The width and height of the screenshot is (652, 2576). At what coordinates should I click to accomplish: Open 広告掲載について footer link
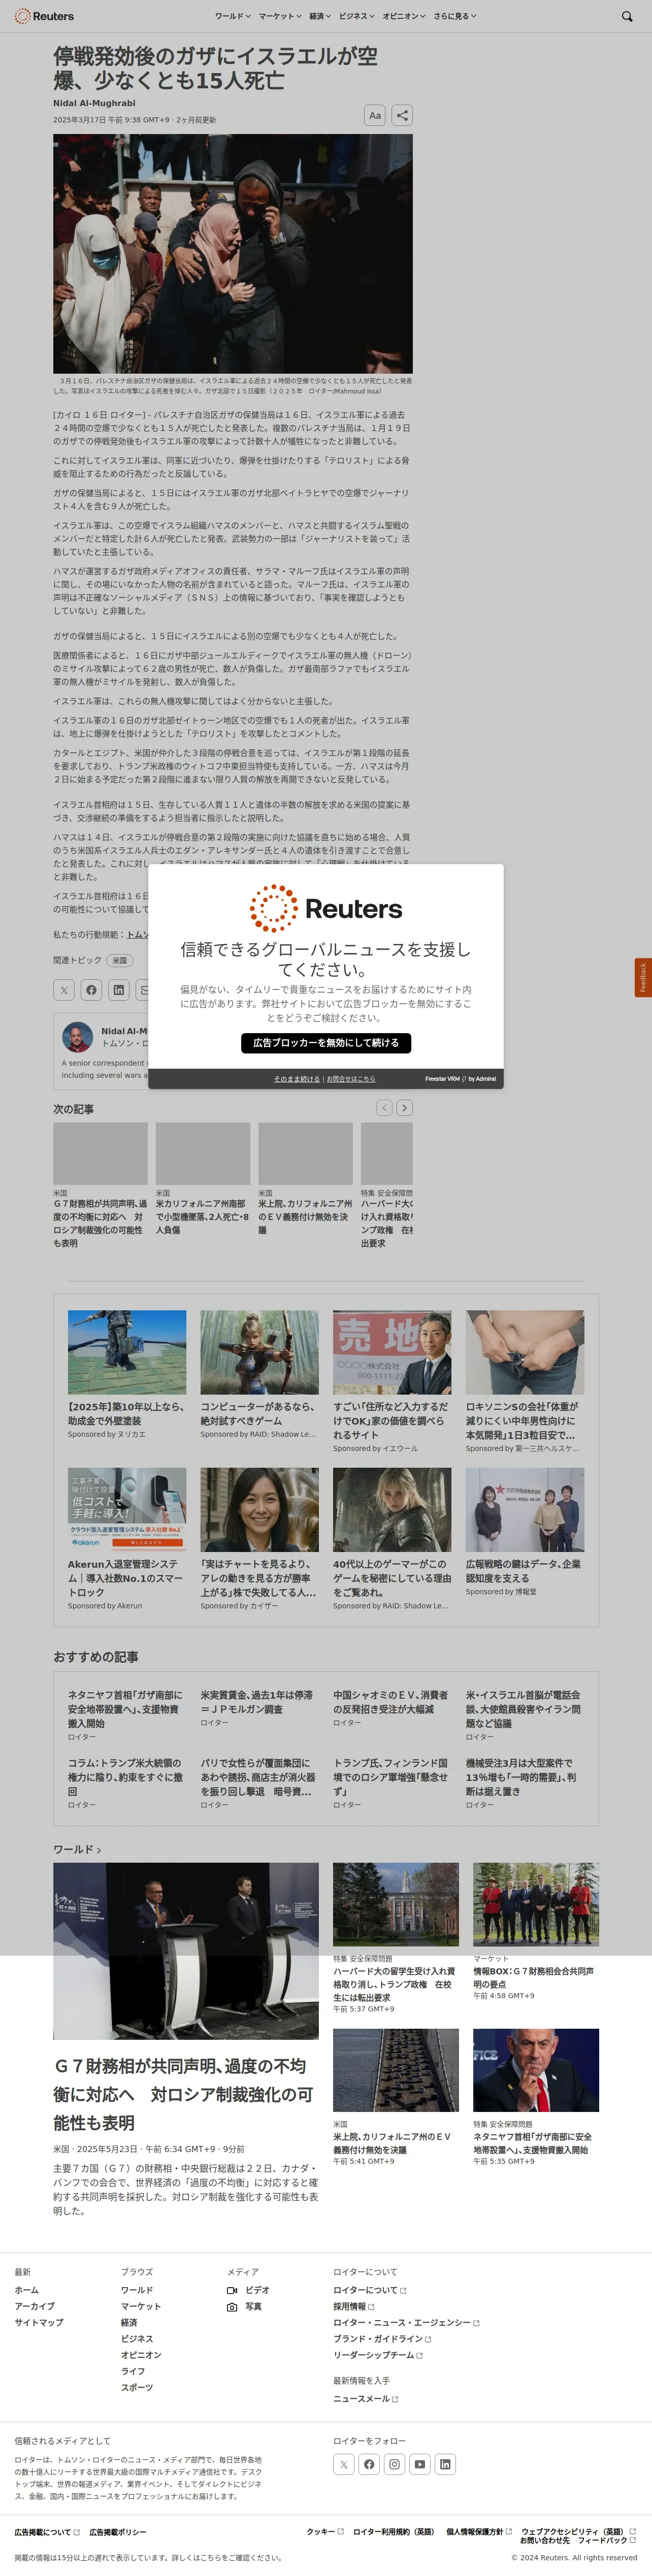(47, 2532)
